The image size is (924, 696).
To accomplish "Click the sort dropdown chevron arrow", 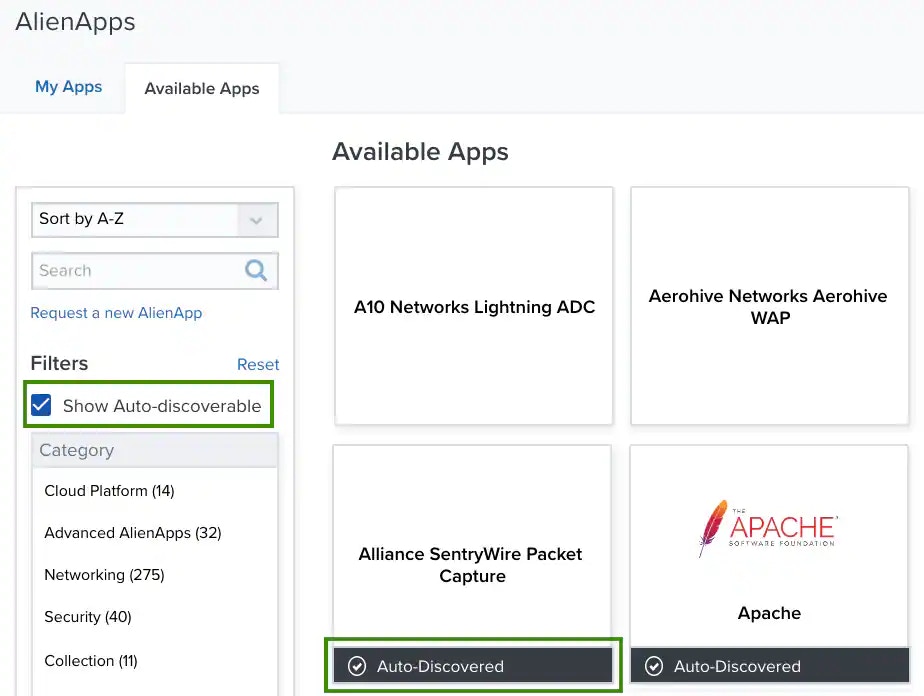I will (x=256, y=220).
